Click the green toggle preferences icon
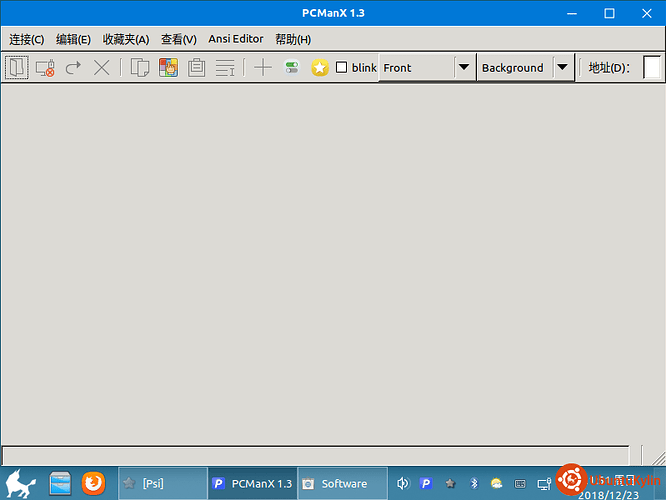Image resolution: width=666 pixels, height=500 pixels. 291,68
